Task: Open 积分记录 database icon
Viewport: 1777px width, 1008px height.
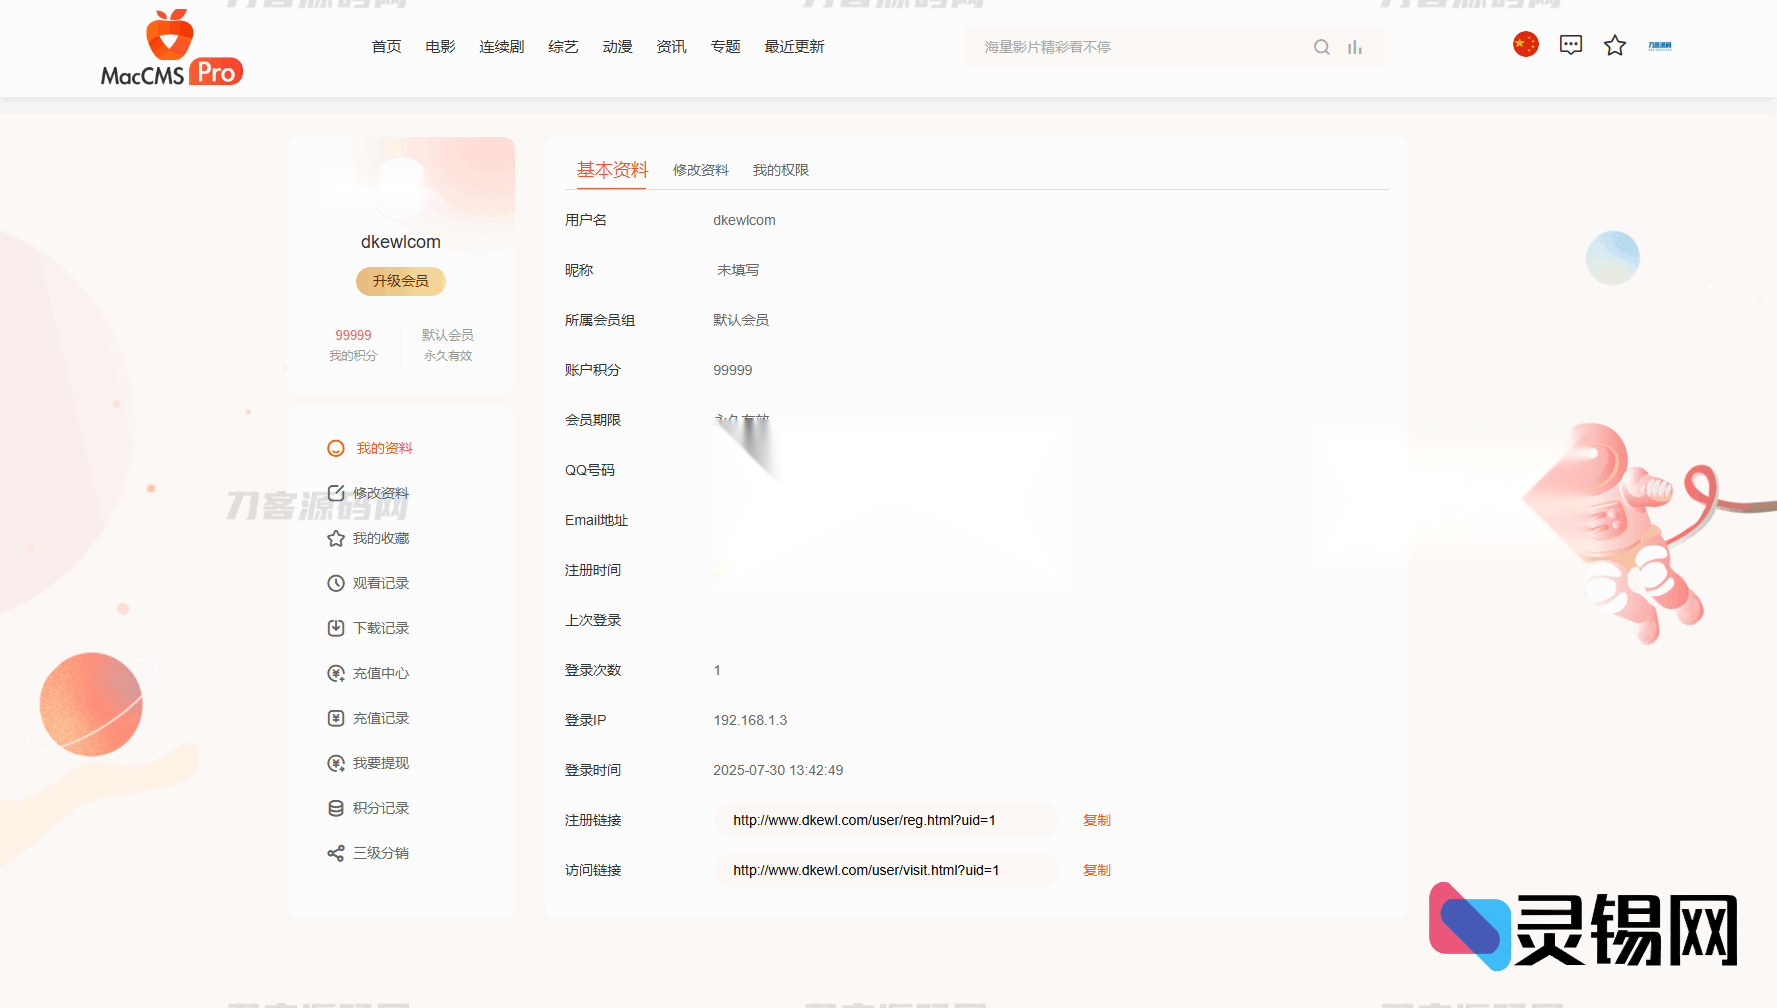Action: point(336,808)
